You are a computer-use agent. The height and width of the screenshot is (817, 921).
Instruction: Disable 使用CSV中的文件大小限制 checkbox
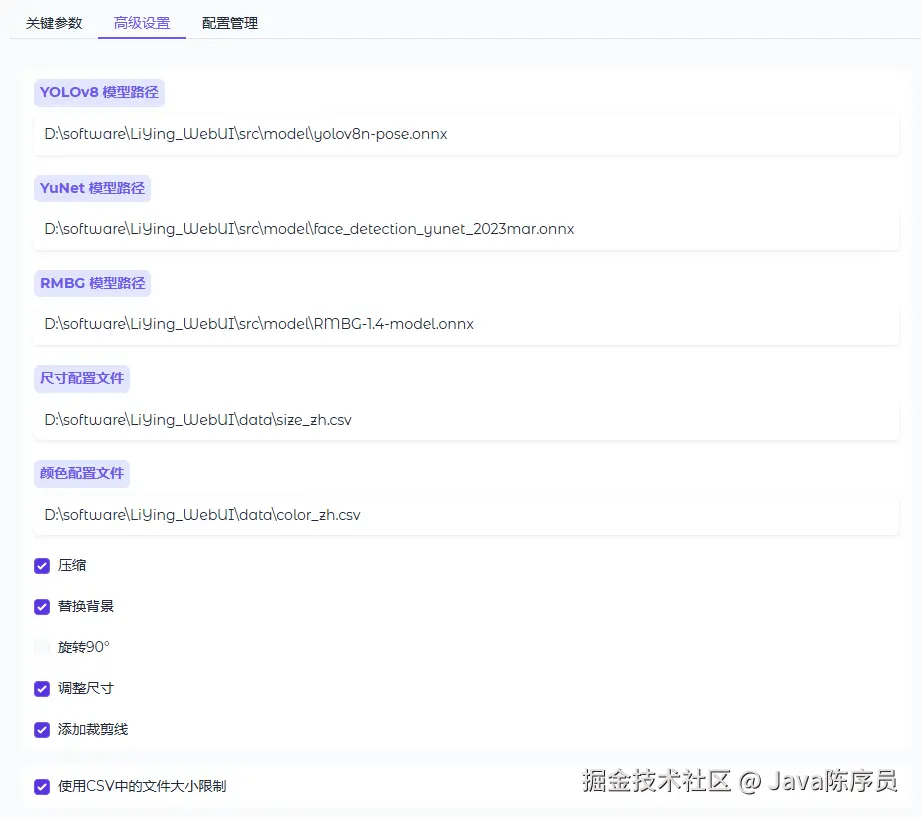point(42,787)
